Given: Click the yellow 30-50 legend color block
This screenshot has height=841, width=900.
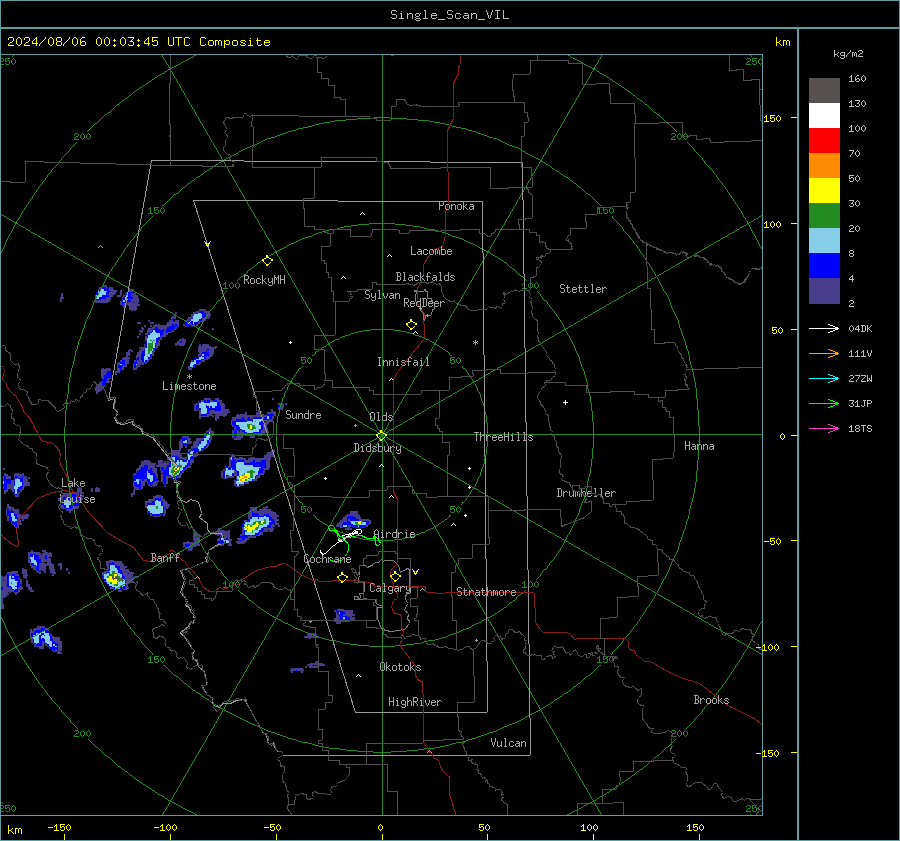Looking at the screenshot, I should (824, 191).
